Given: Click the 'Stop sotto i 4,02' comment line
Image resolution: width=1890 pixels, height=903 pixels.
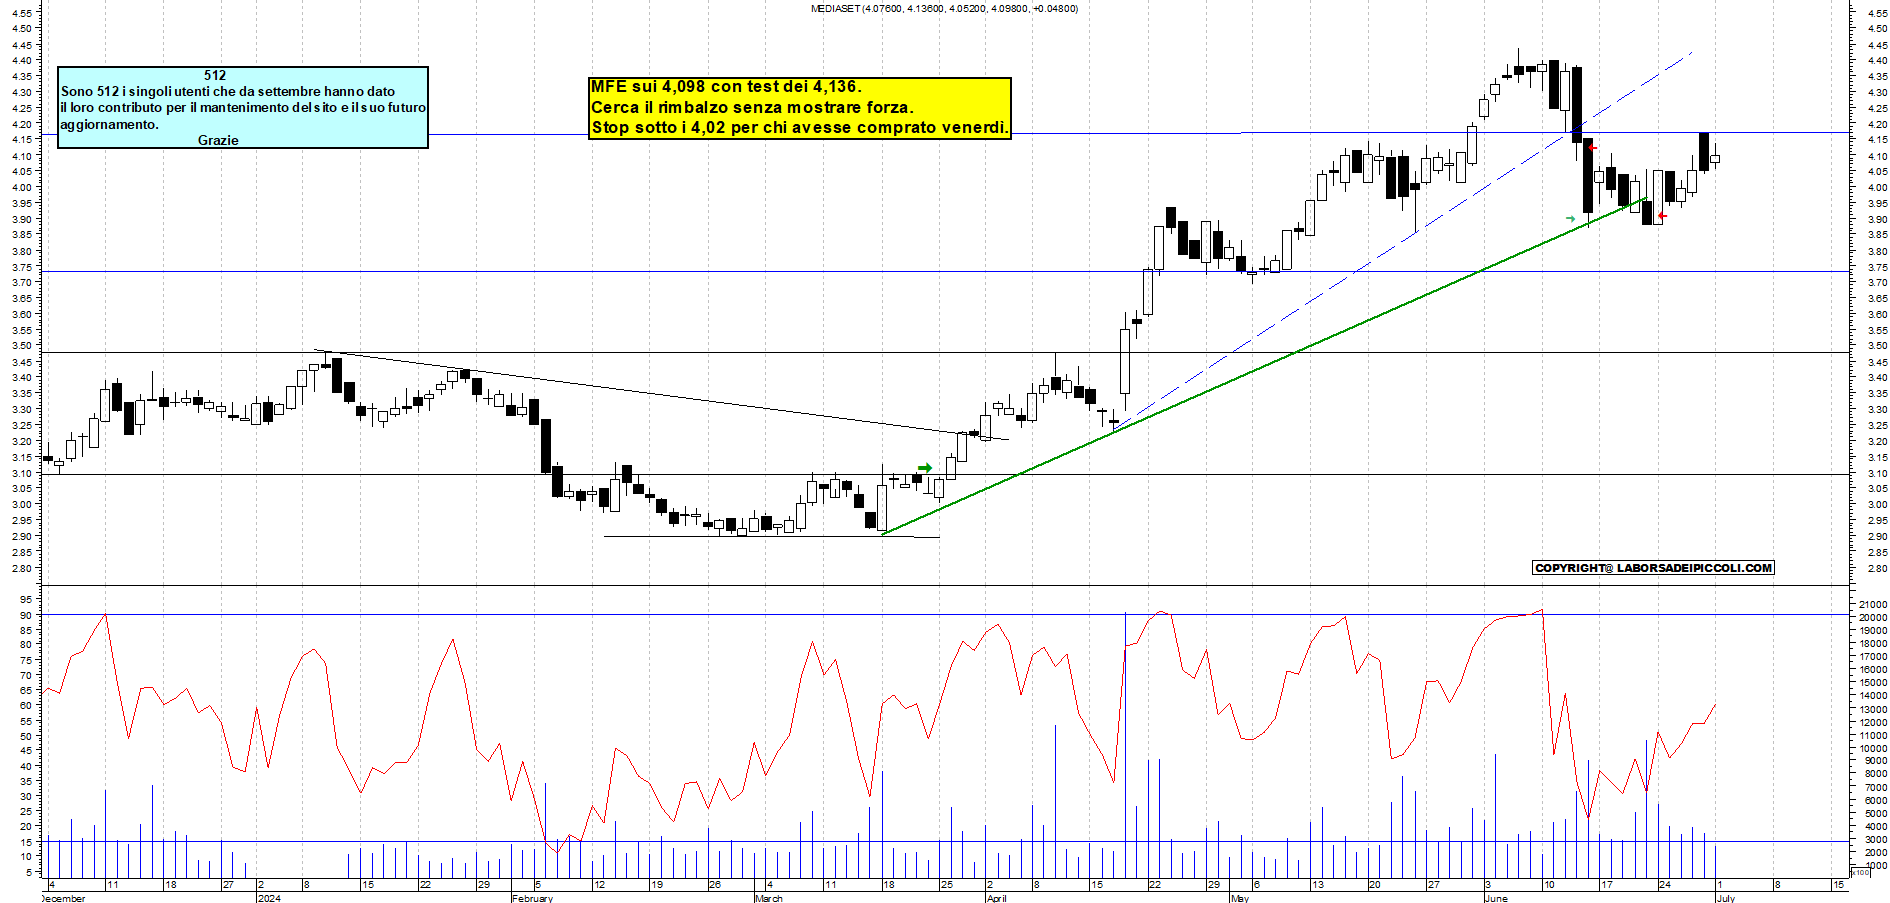Looking at the screenshot, I should [x=800, y=127].
